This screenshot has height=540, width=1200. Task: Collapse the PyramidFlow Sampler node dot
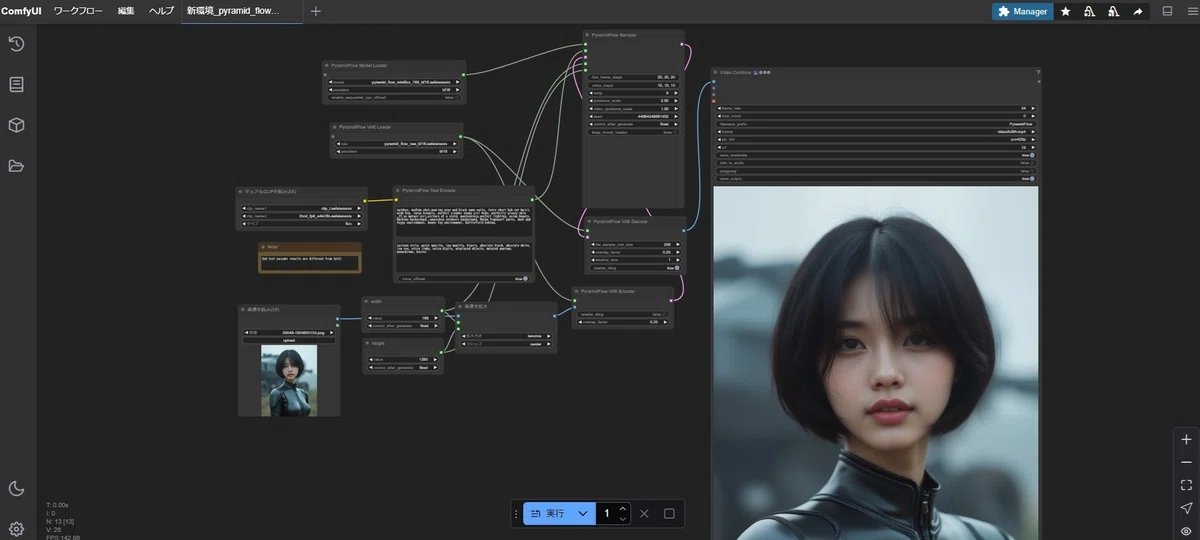pos(588,34)
